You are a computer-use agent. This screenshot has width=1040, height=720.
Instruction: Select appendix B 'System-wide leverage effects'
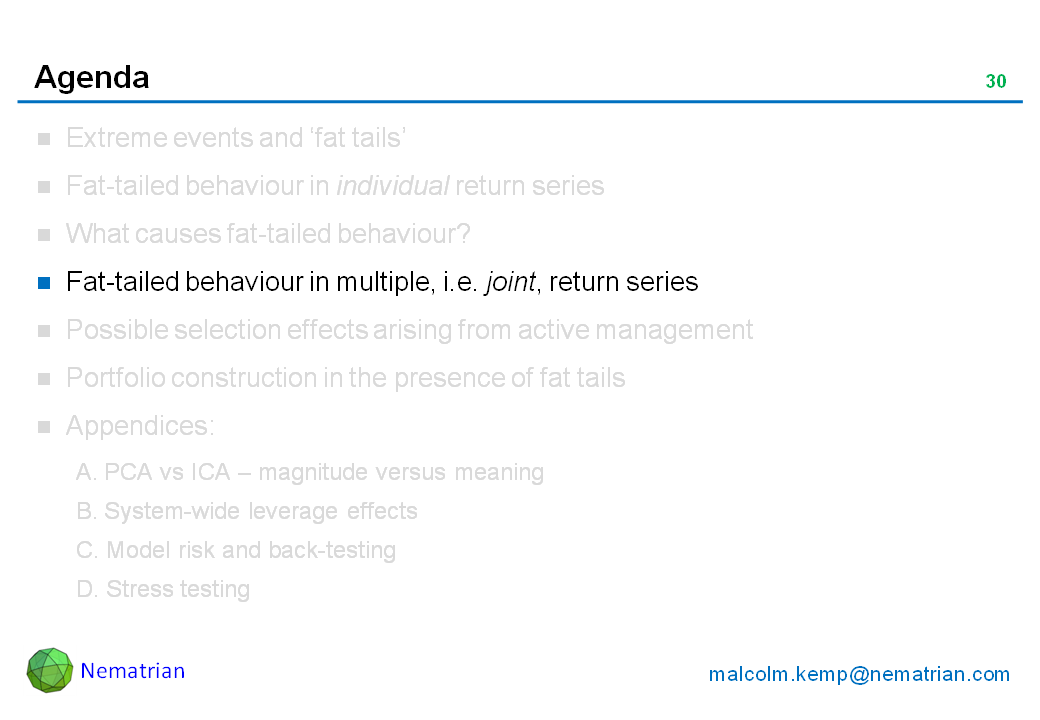[x=247, y=511]
